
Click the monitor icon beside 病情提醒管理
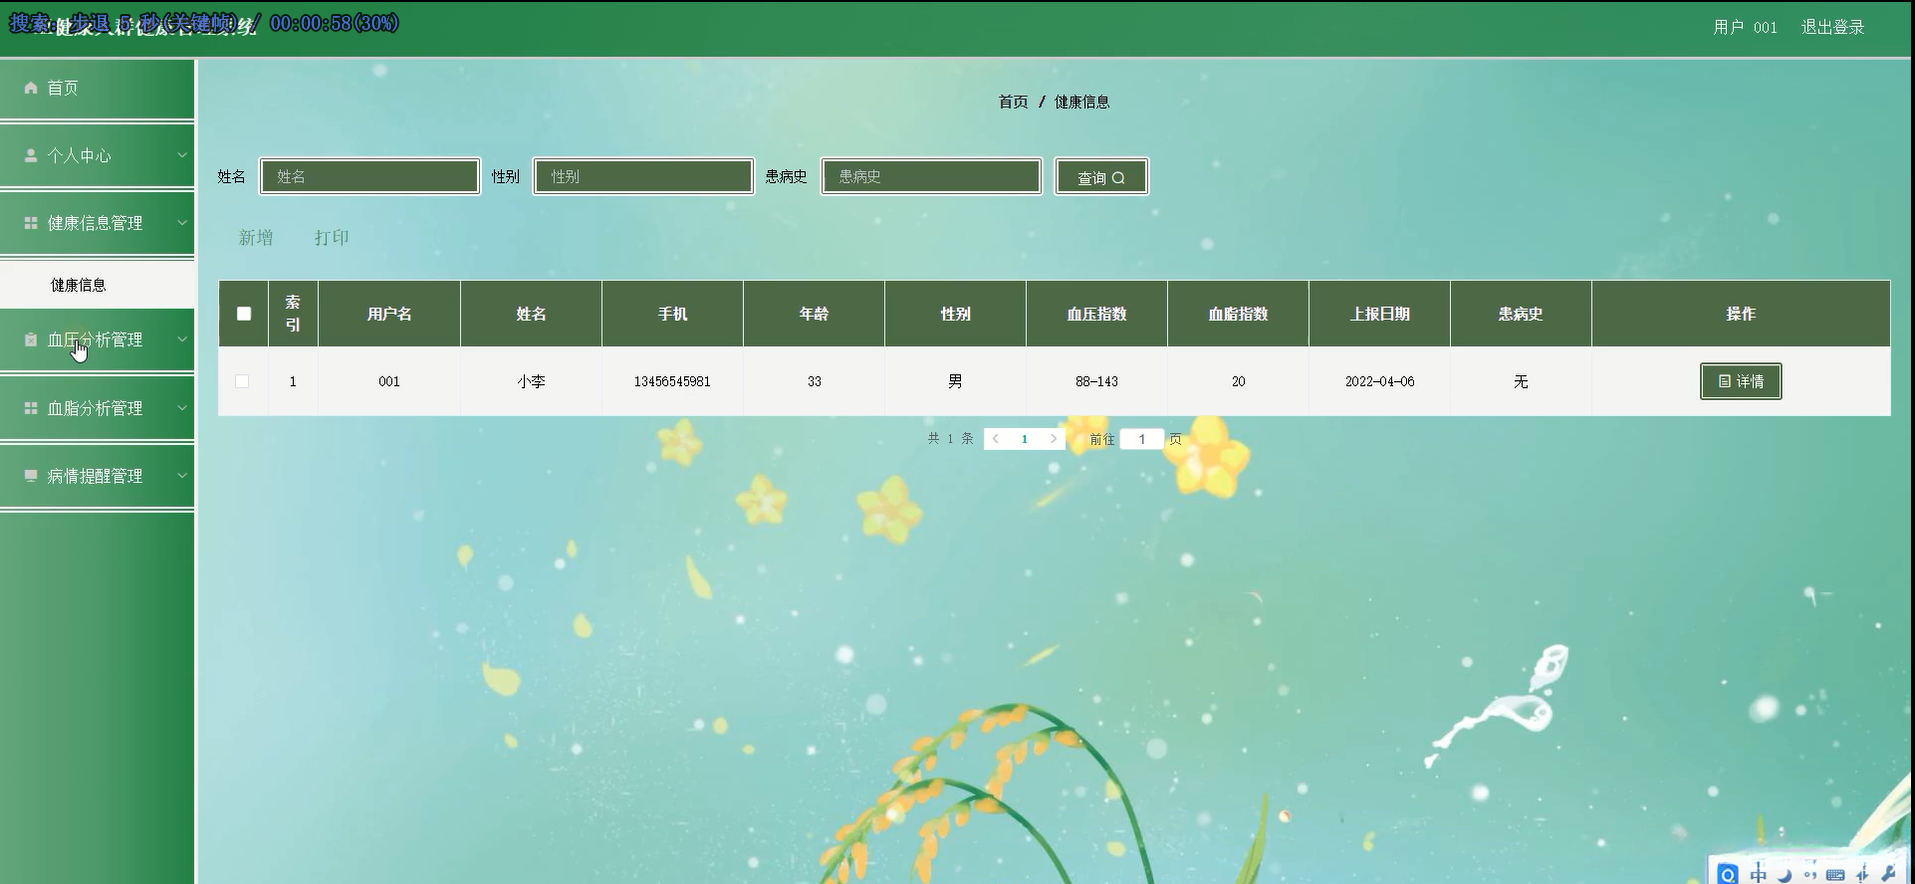(x=31, y=476)
